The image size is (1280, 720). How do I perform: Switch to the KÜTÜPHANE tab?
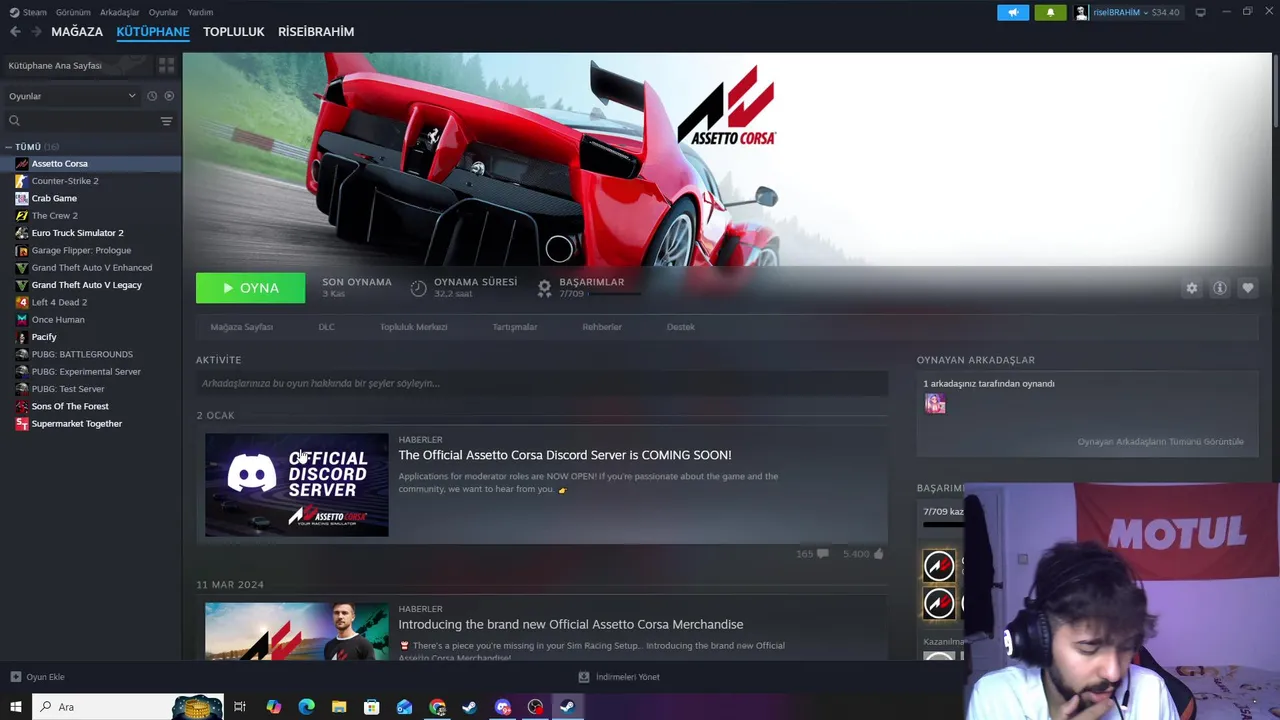click(x=153, y=32)
